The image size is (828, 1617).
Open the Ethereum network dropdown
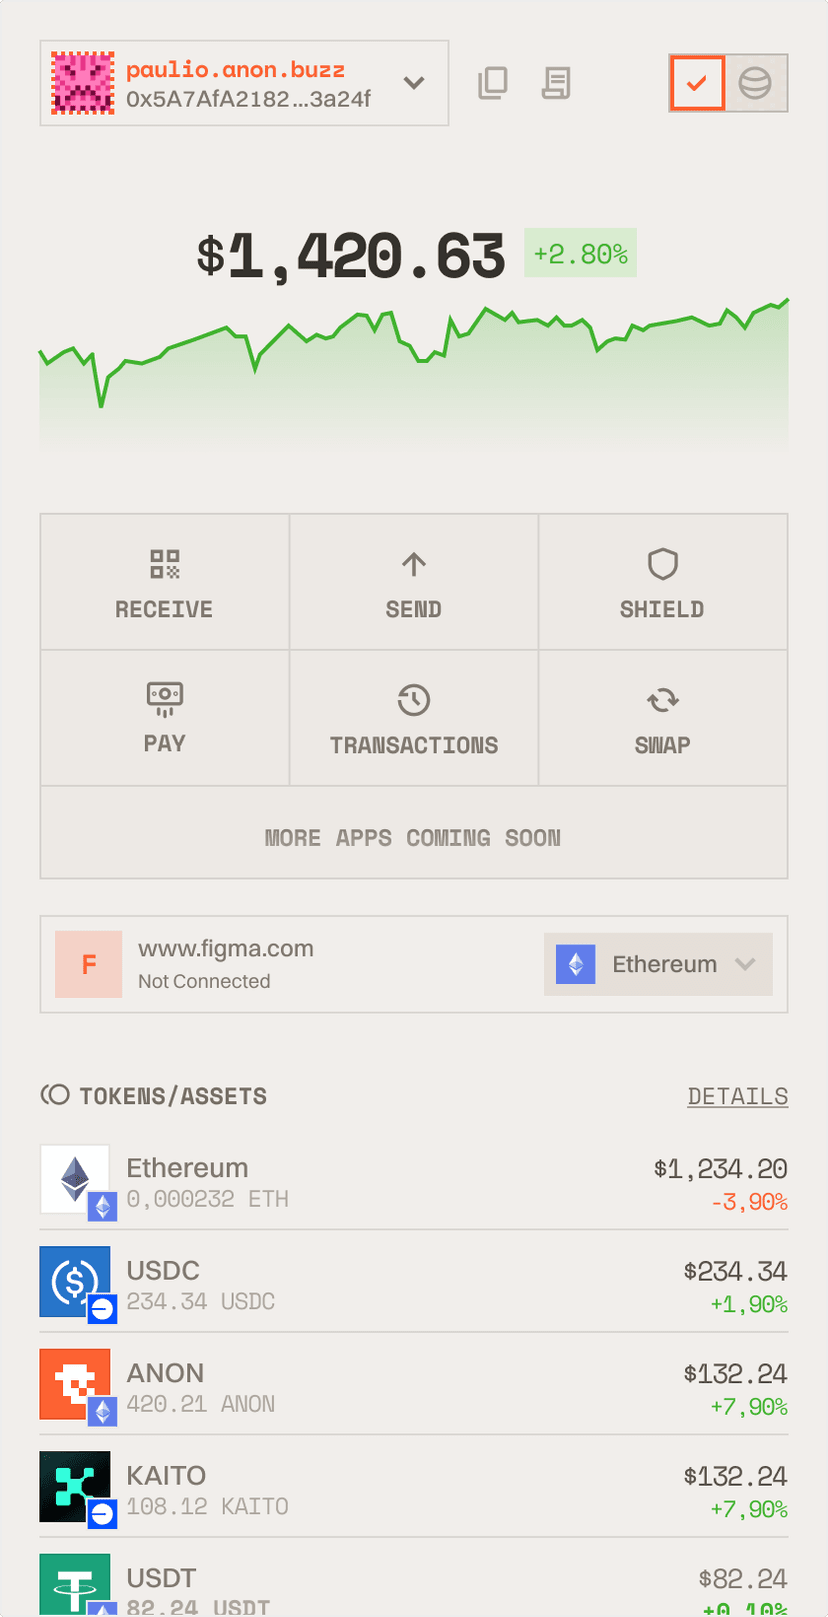point(658,964)
